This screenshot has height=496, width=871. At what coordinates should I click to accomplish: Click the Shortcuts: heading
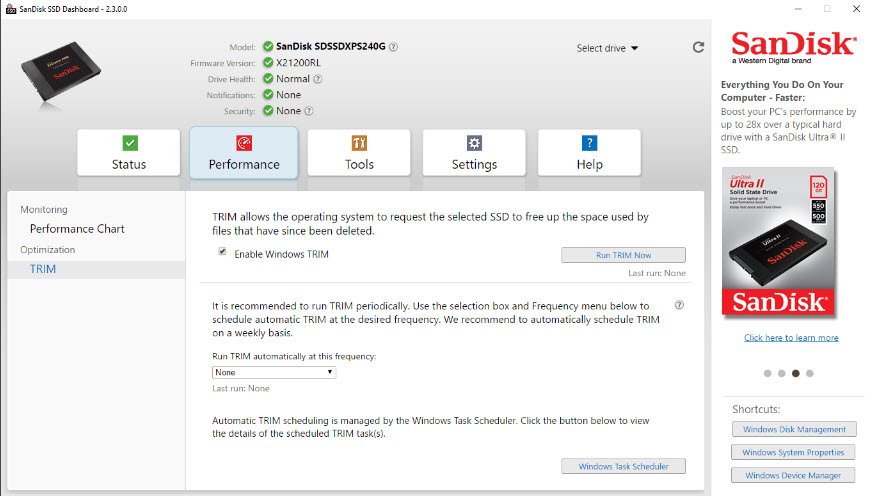click(756, 409)
